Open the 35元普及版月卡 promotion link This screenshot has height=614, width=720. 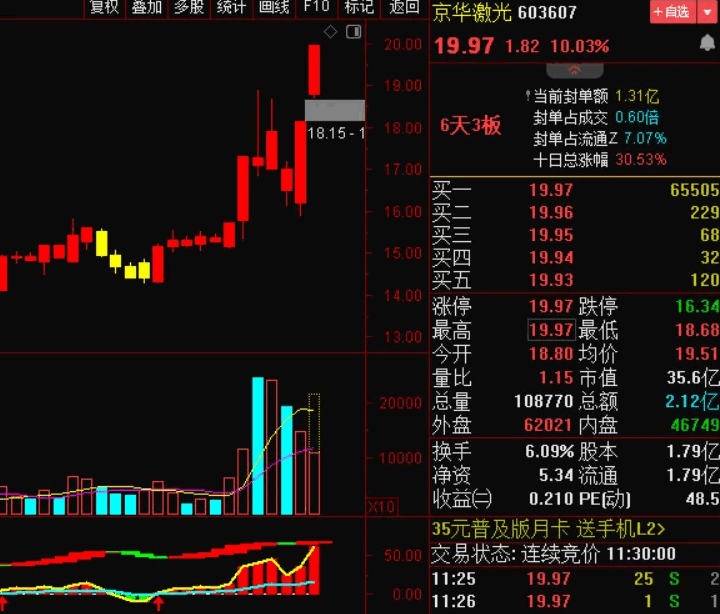coord(548,530)
